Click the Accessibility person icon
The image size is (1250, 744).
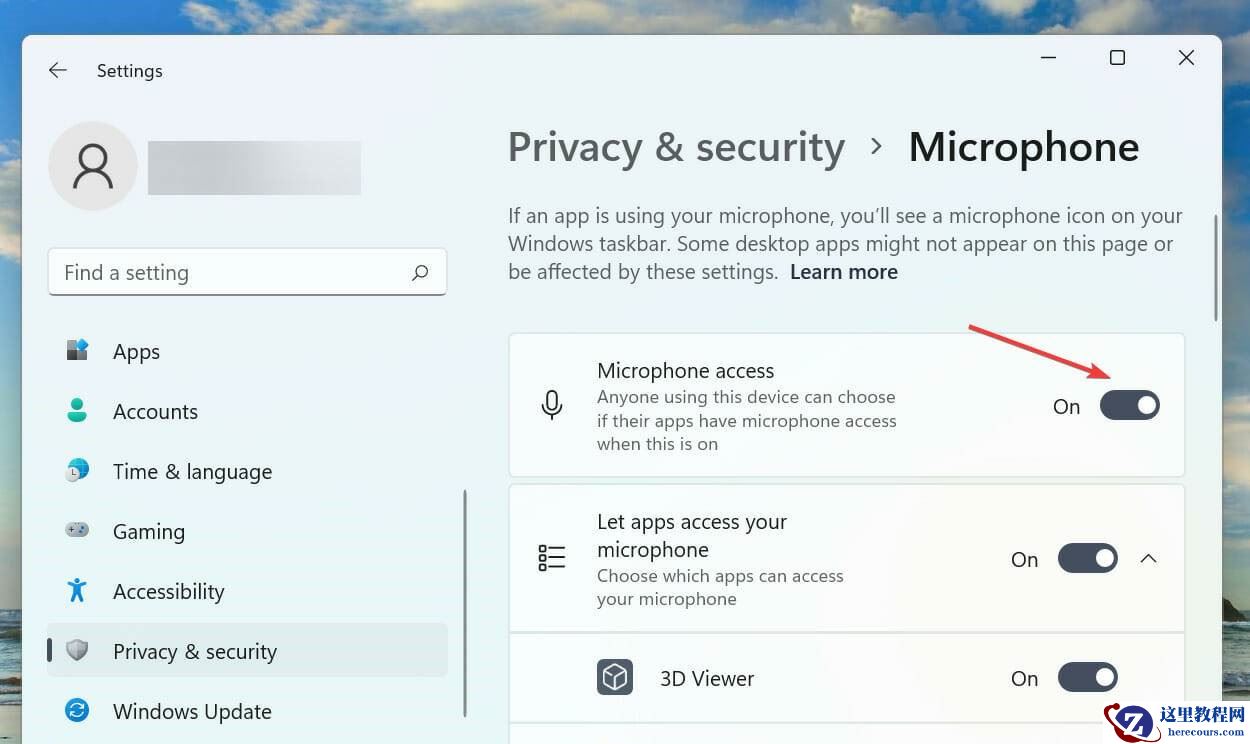pyautogui.click(x=76, y=591)
